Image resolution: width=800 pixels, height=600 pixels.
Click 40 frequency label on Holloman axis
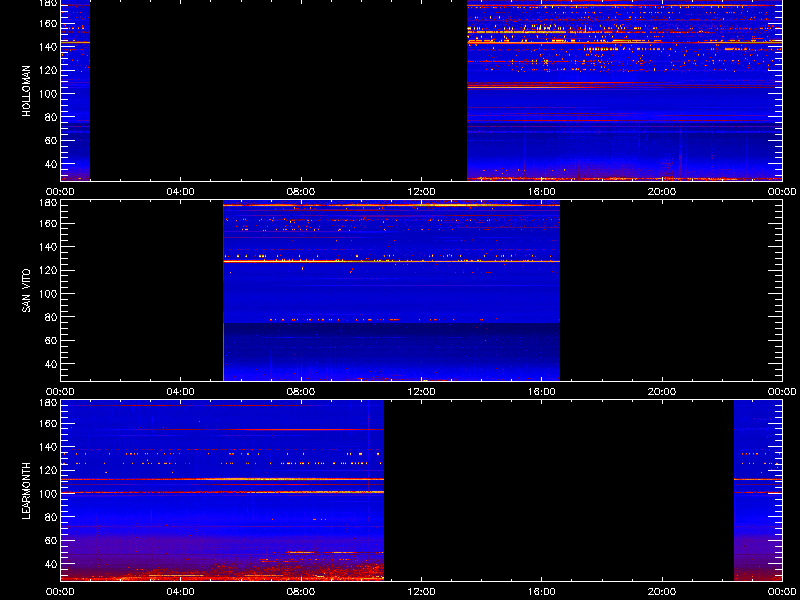pyautogui.click(x=51, y=164)
